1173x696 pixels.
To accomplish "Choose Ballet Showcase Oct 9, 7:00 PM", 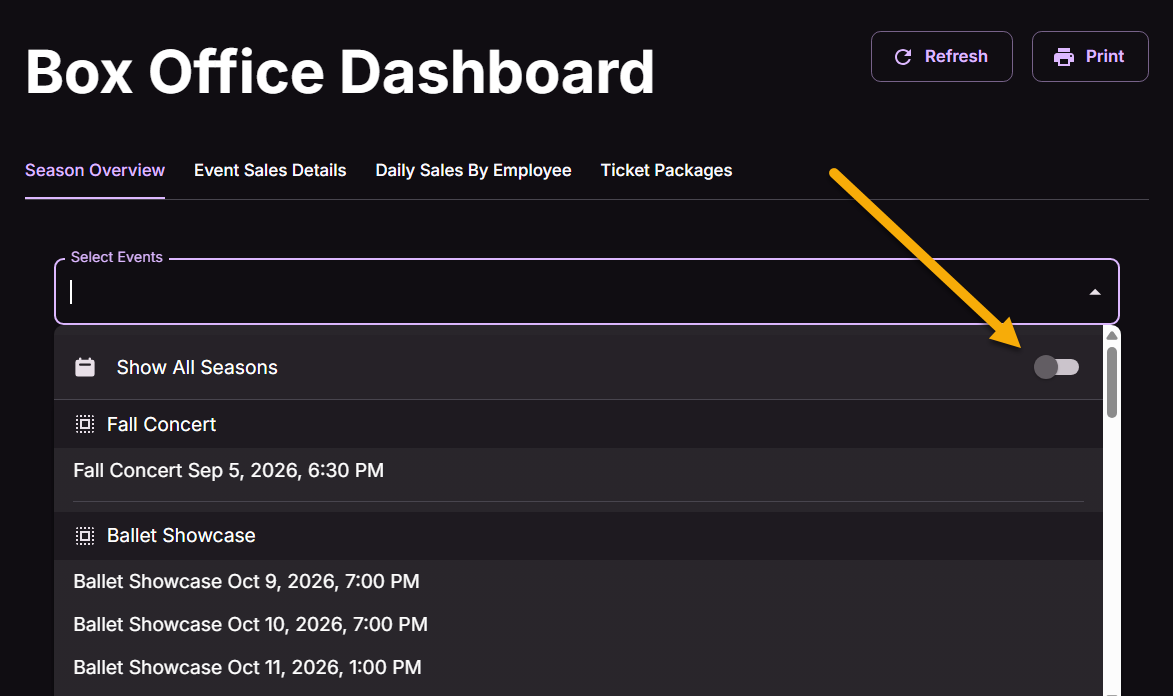I will point(578,581).
